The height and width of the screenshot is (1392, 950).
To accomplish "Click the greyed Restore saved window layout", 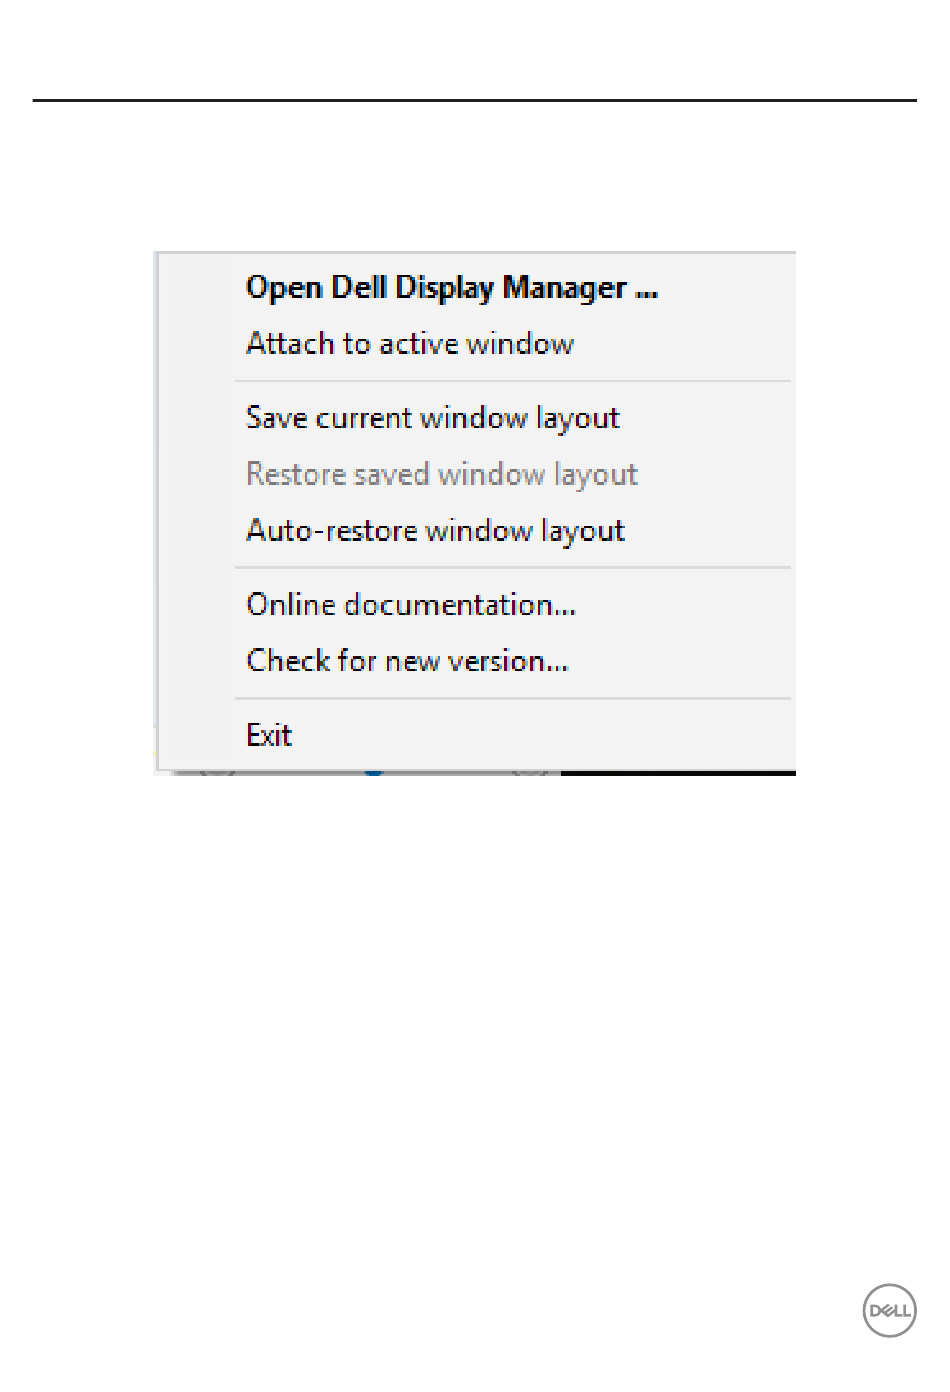I will pos(441,474).
